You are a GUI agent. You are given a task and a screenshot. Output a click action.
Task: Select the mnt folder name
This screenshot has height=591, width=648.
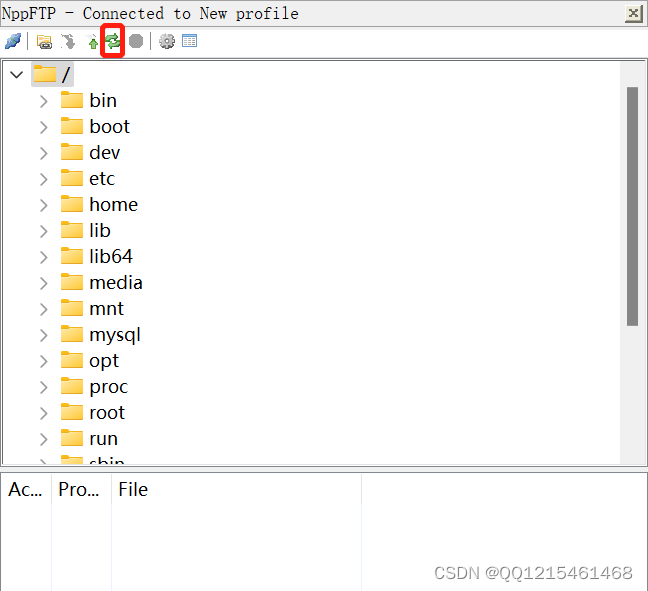pyautogui.click(x=106, y=309)
